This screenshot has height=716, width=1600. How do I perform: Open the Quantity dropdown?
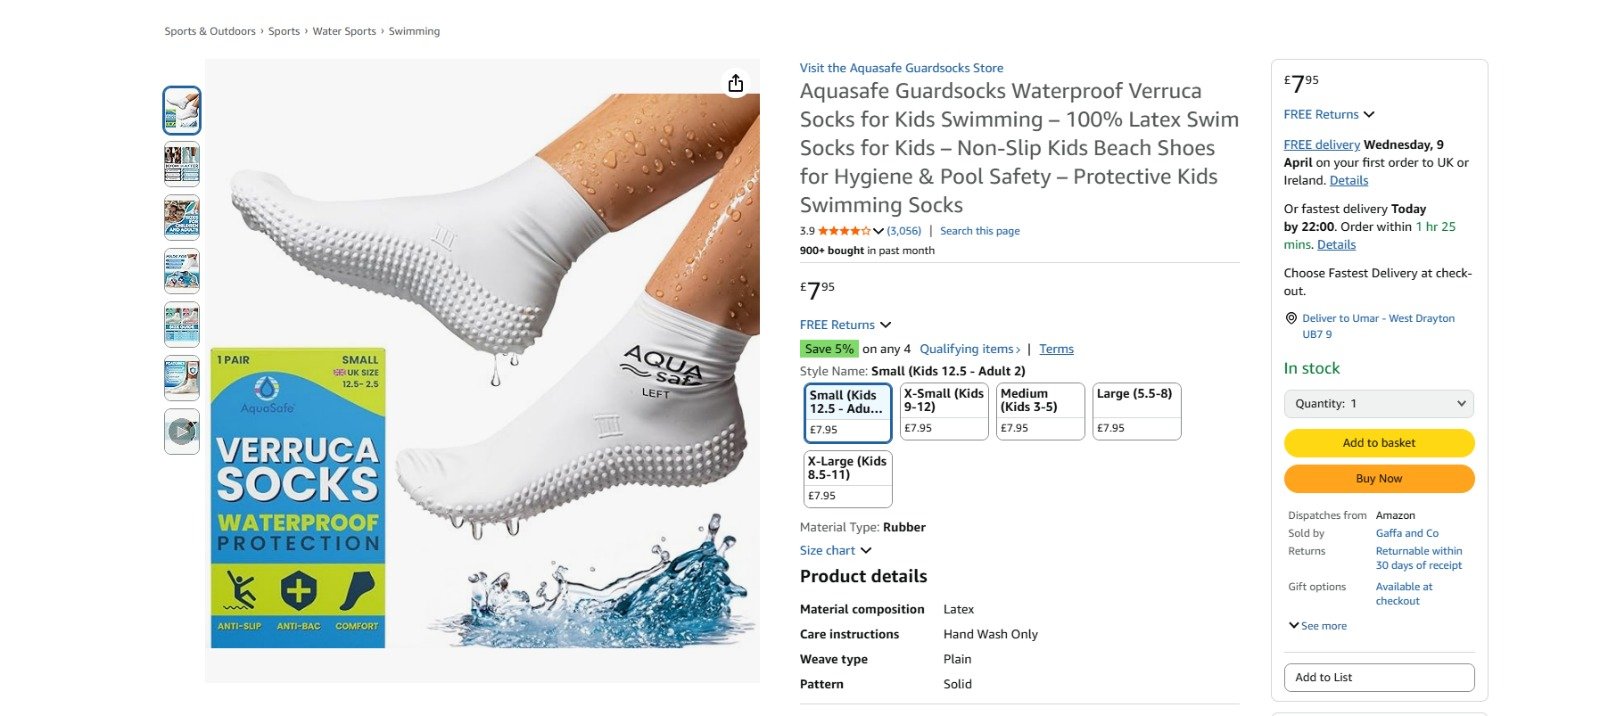1378,404
